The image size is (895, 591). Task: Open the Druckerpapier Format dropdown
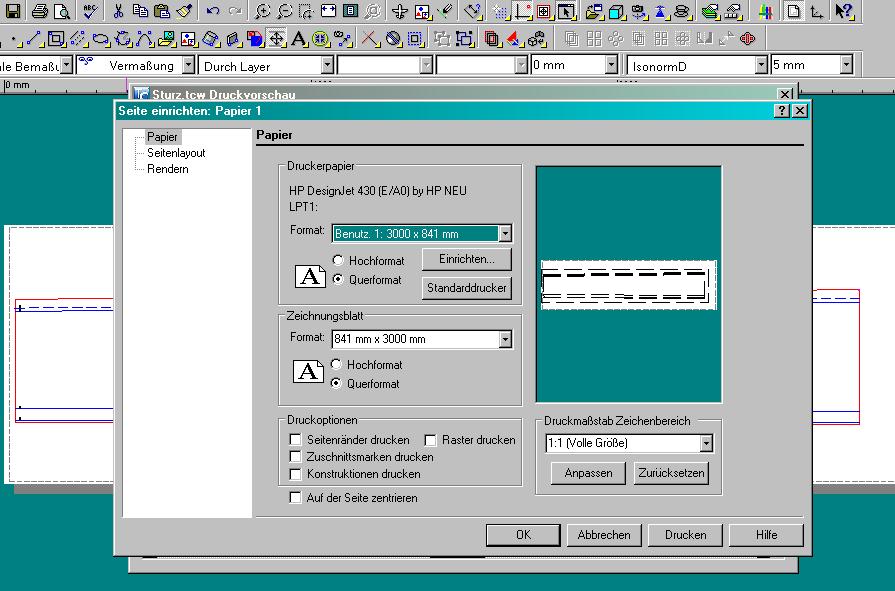click(x=505, y=234)
